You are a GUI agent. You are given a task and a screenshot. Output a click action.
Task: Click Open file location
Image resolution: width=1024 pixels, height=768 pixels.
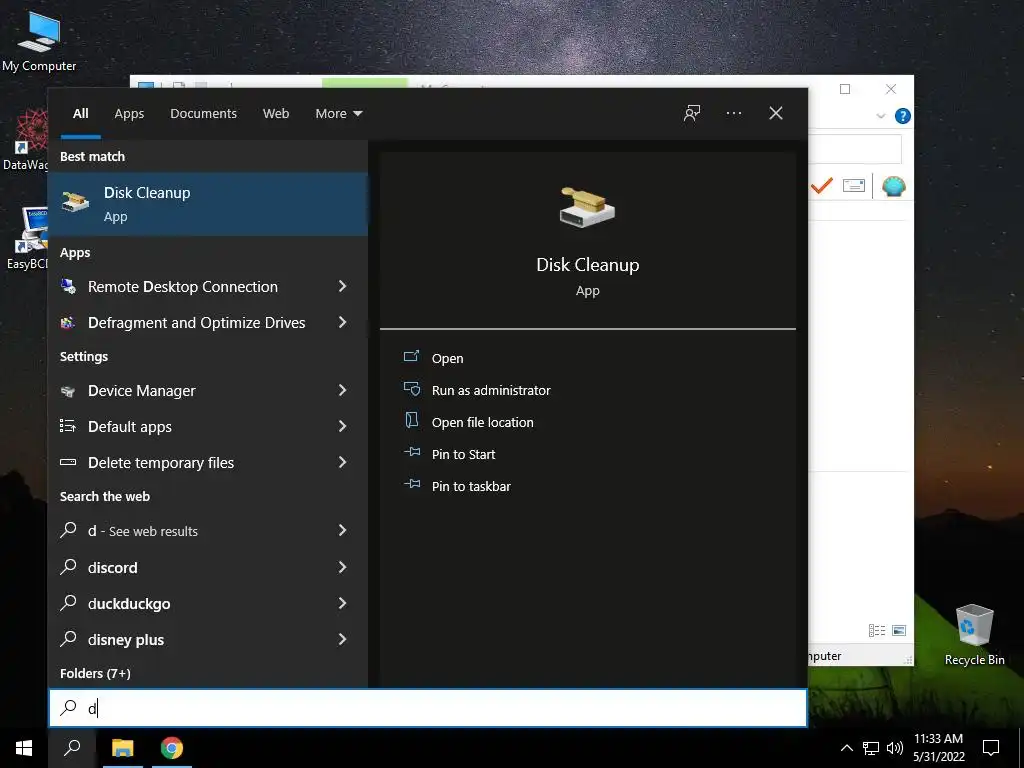point(483,423)
